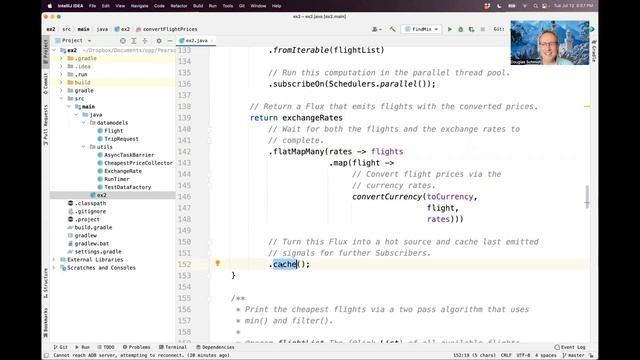Toggle the Pull Requests side tool window
The width and height of the screenshot is (640, 360).
click(46, 124)
